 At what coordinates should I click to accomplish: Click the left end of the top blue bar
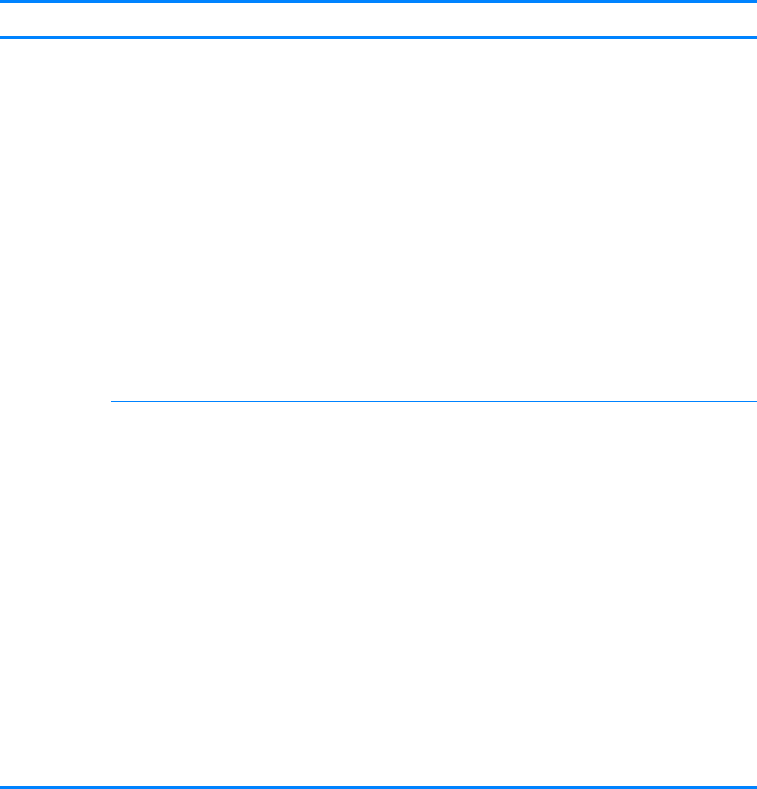click(x=2, y=2)
